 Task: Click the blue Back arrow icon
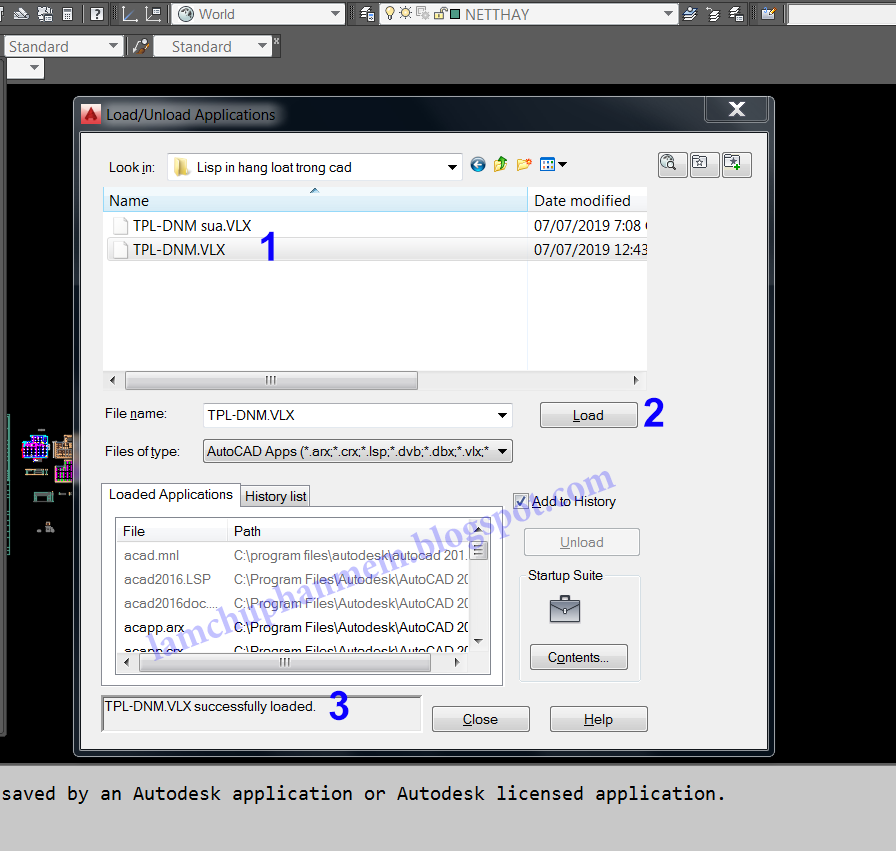(x=478, y=165)
